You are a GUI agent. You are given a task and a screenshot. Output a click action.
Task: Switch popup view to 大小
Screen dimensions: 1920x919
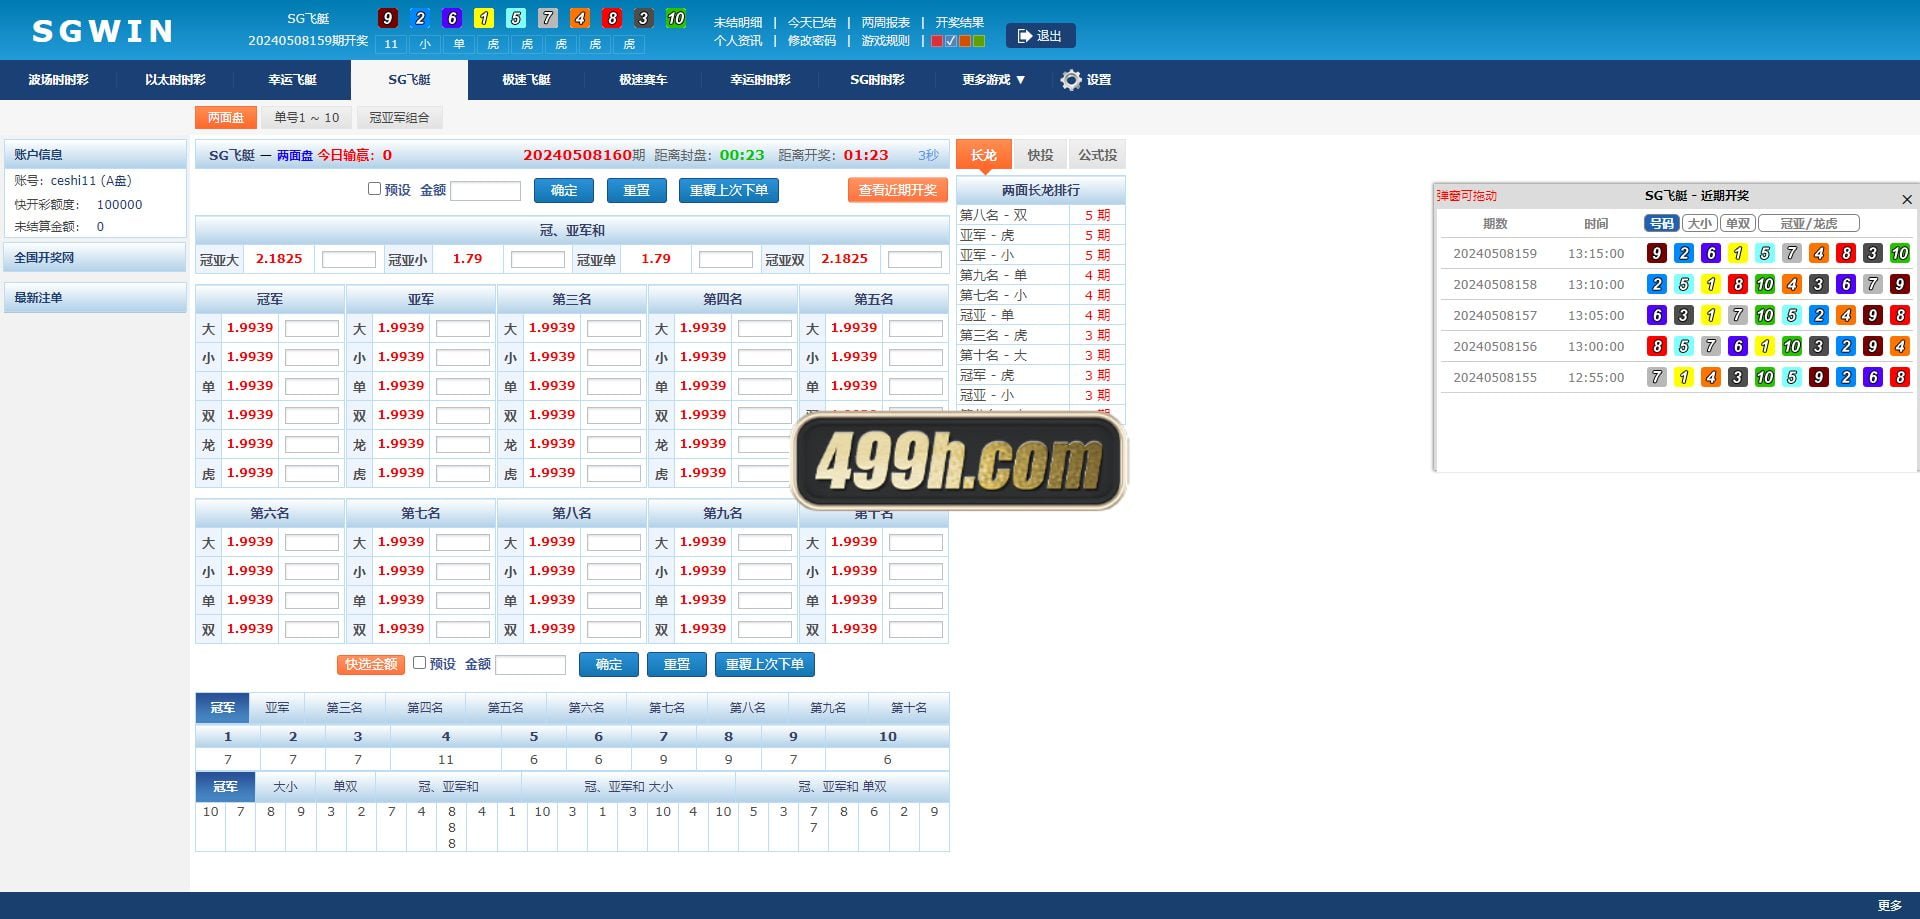(1700, 224)
